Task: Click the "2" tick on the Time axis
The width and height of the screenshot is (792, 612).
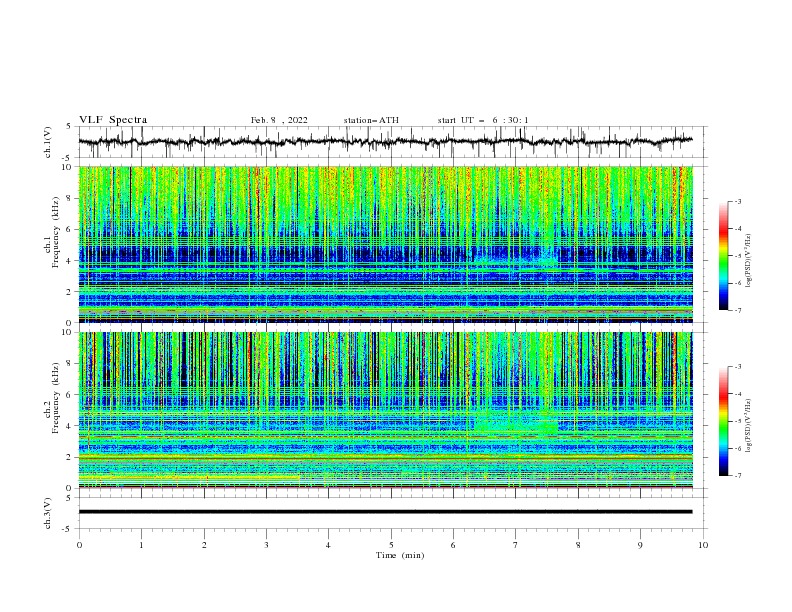Action: [204, 545]
